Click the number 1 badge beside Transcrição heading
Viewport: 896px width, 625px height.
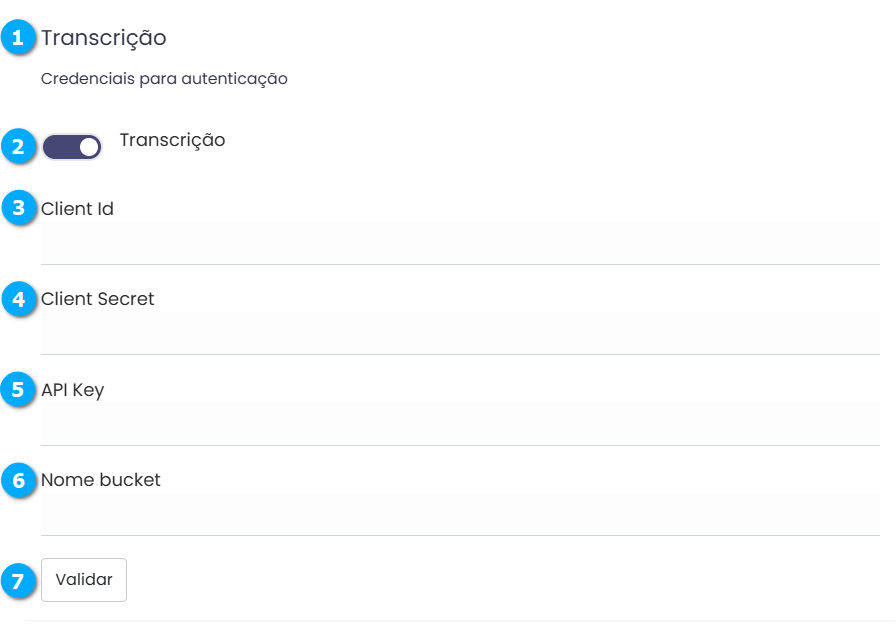[x=17, y=39]
